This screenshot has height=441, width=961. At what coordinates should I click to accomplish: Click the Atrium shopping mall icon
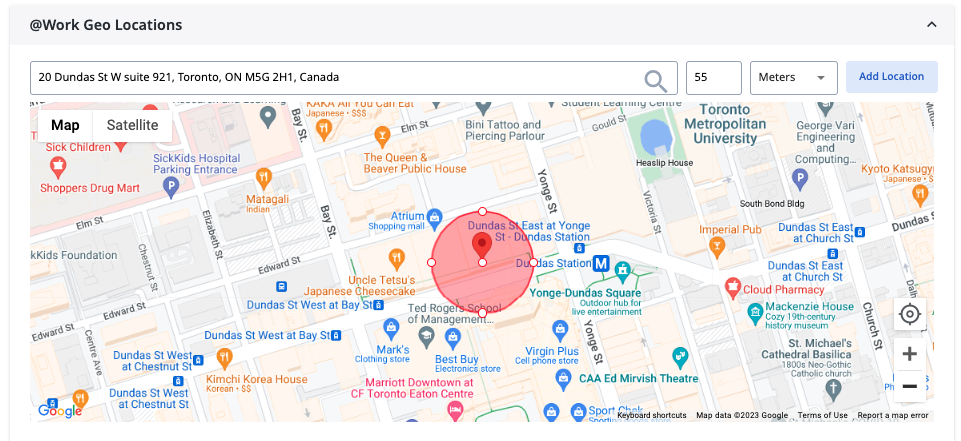pos(434,216)
